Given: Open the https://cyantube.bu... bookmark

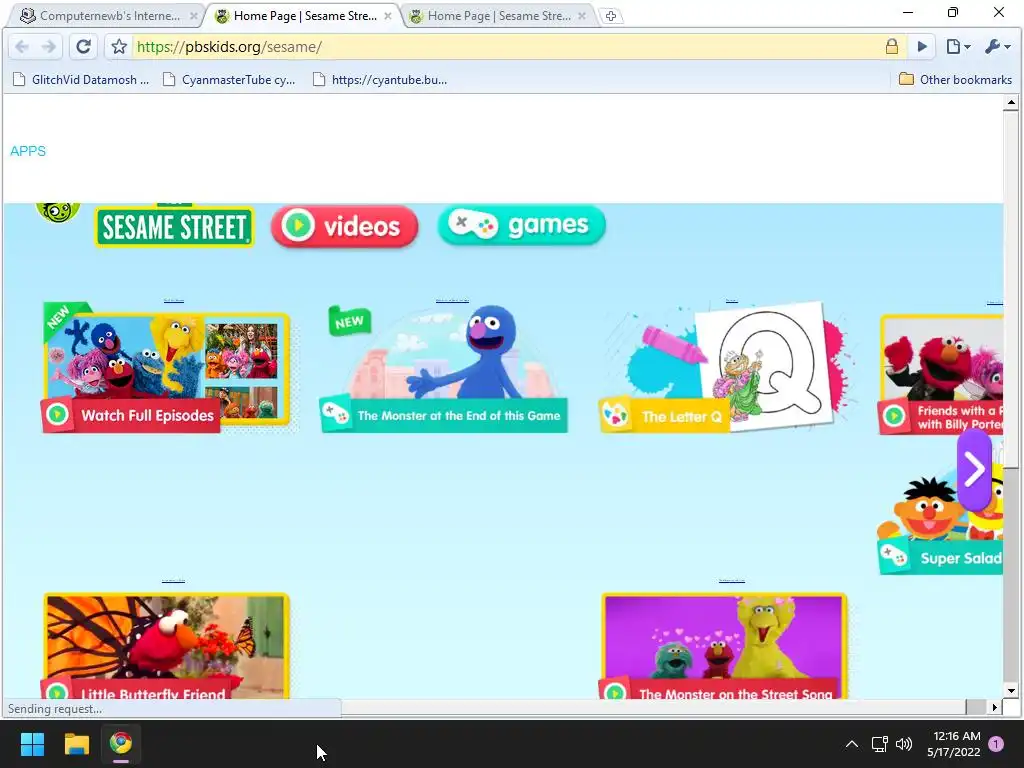Looking at the screenshot, I should click(380, 80).
